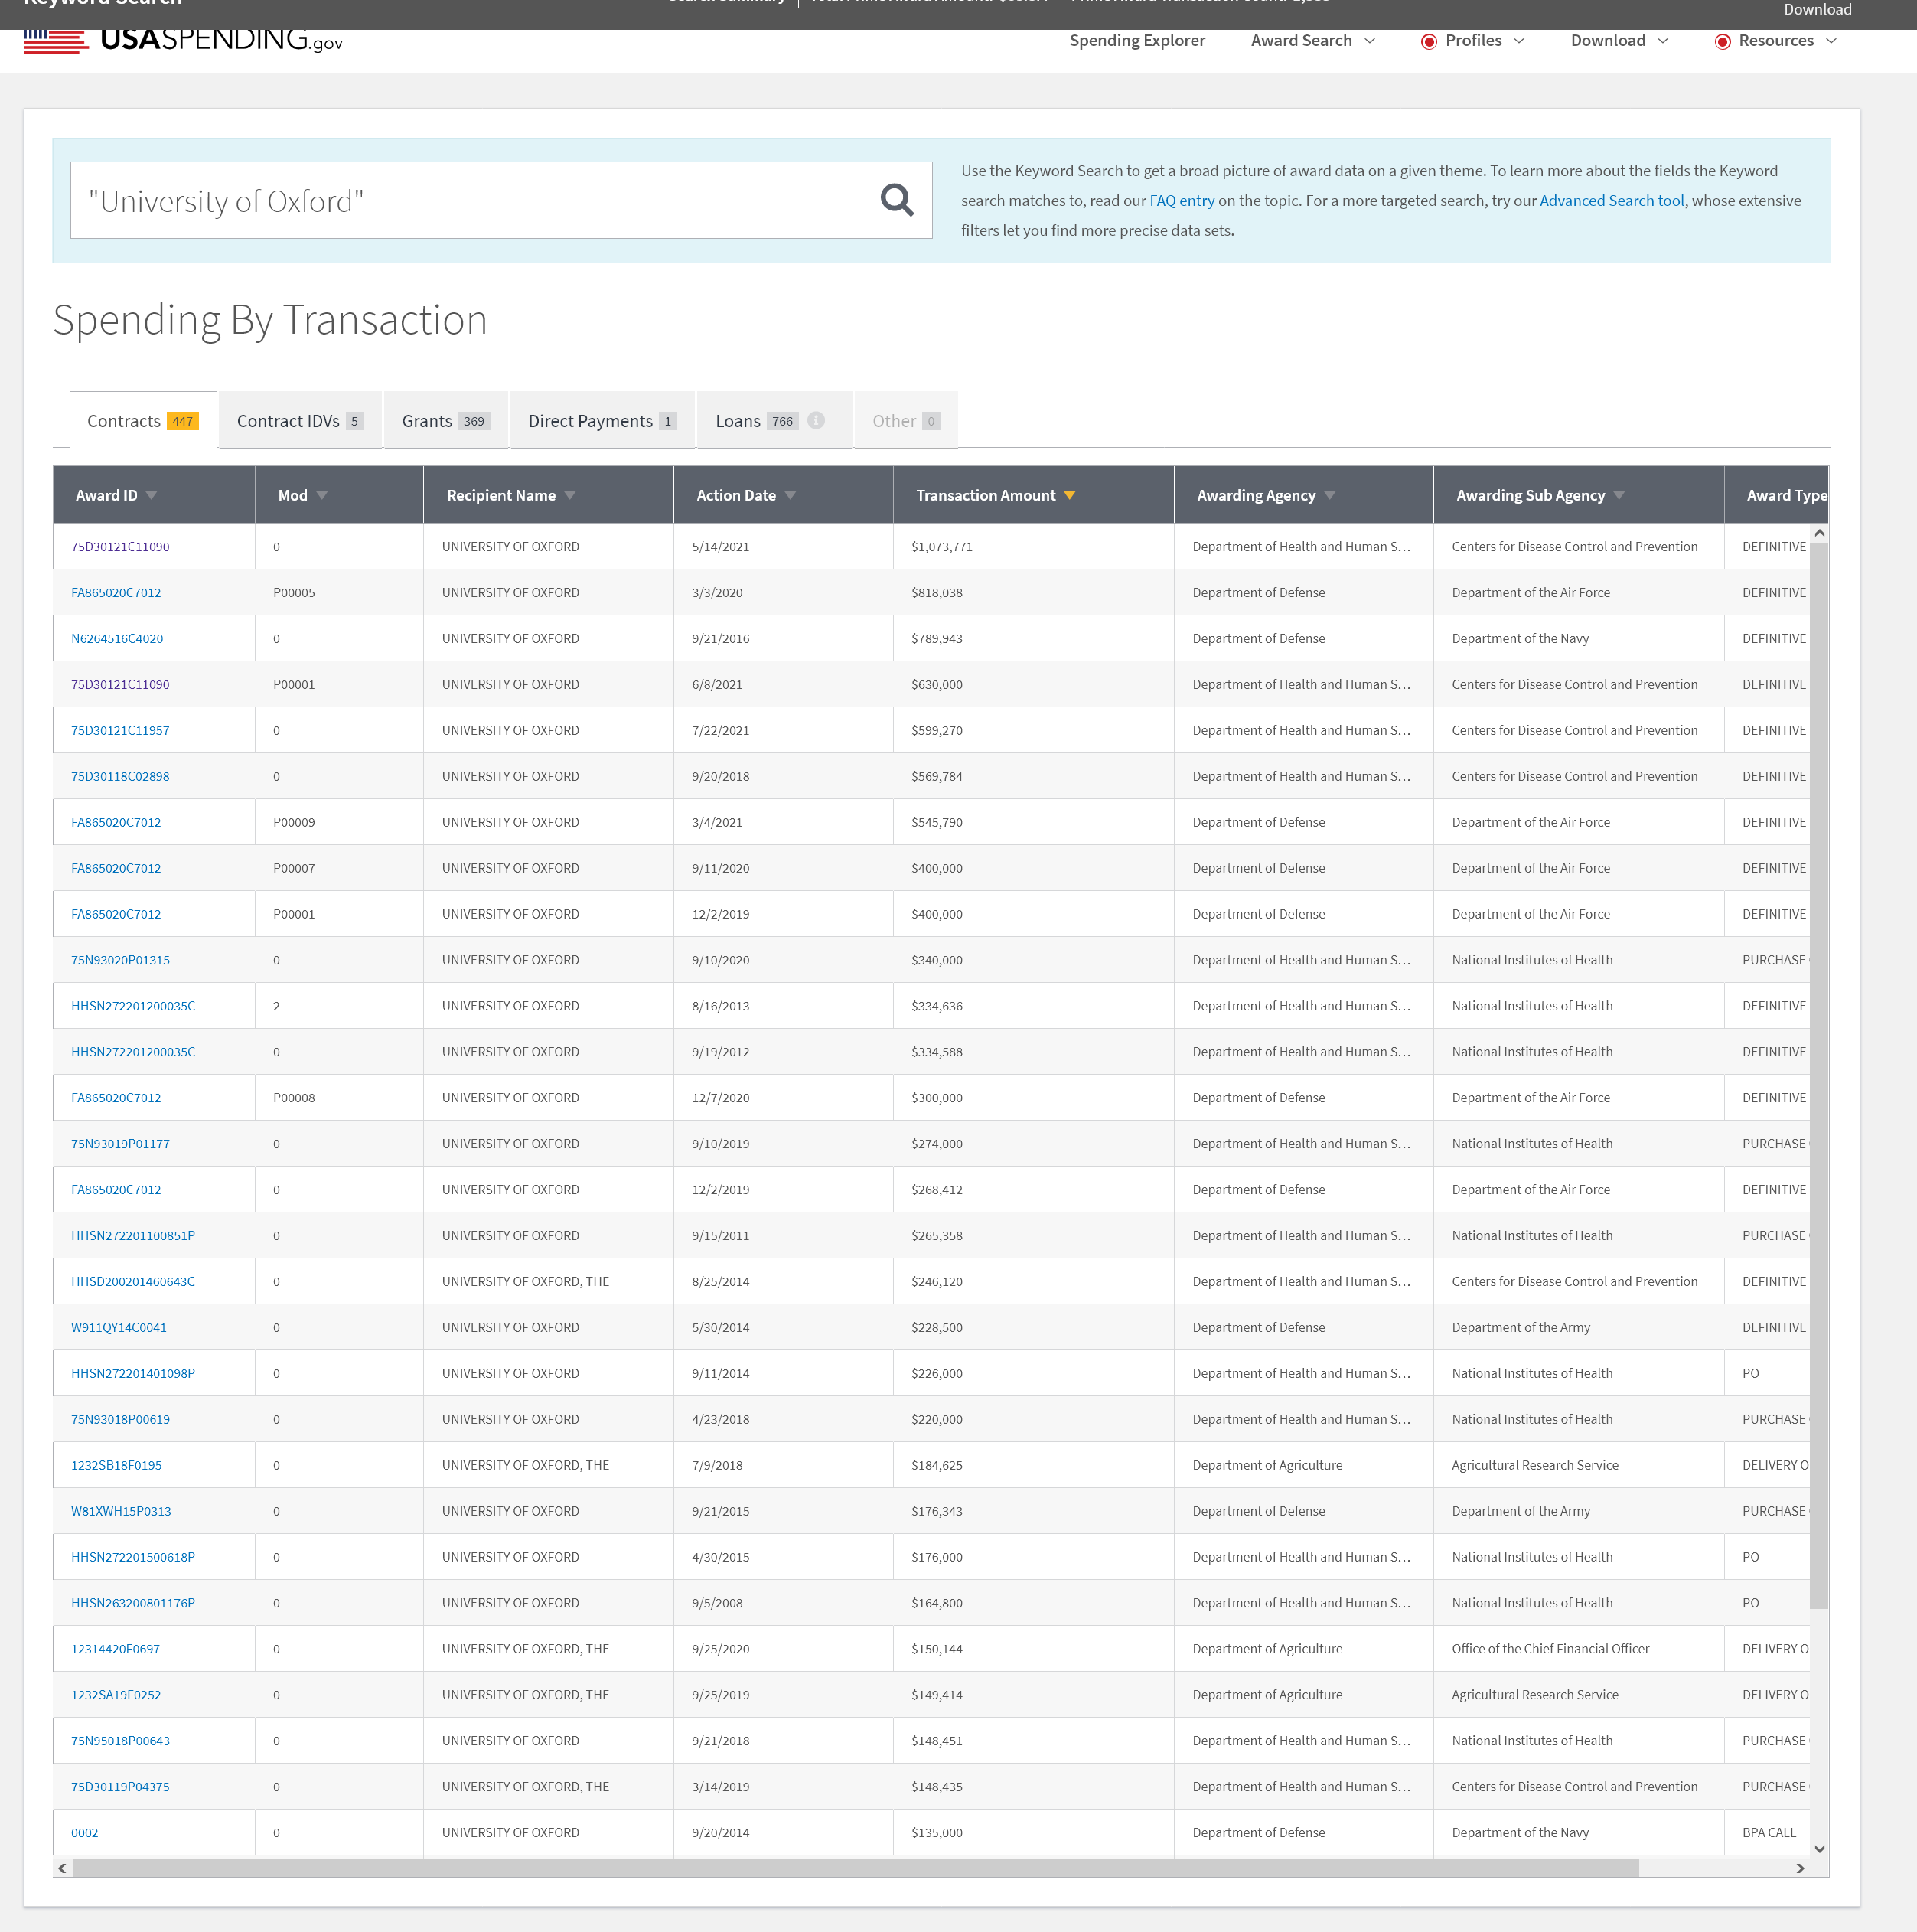This screenshot has height=1932, width=1917.
Task: Open award 75N93020P01315 link
Action: click(x=120, y=960)
